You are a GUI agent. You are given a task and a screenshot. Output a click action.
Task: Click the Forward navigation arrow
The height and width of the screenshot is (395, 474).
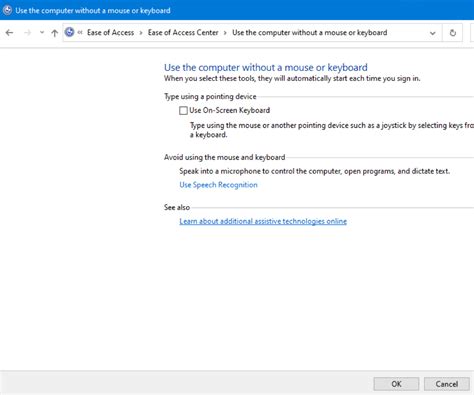click(x=27, y=33)
